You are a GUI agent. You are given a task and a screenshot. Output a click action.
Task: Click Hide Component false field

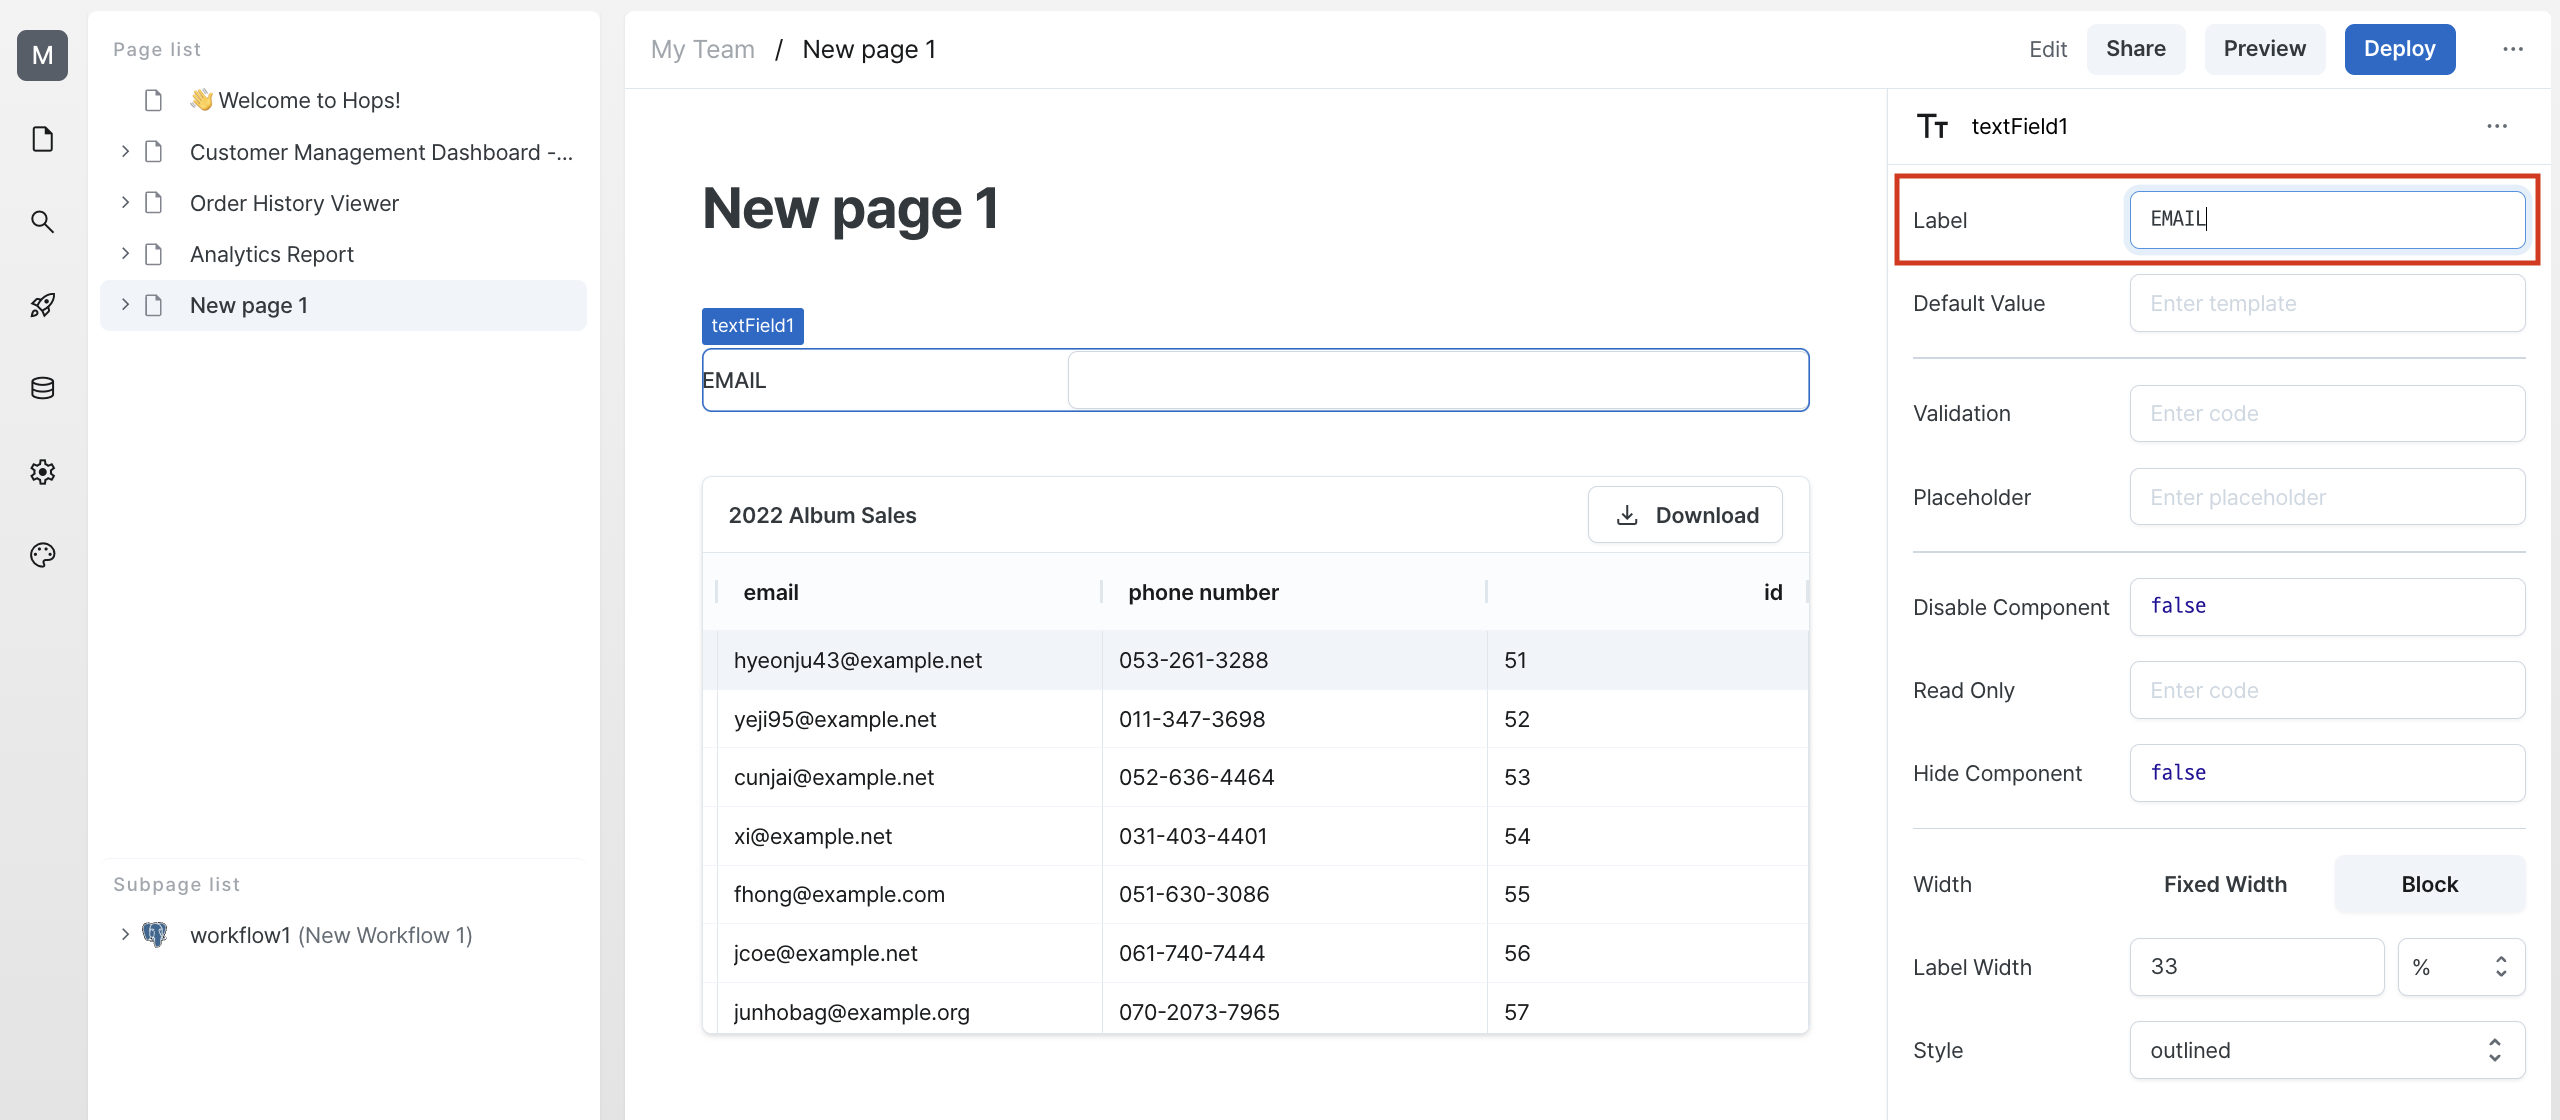[x=2327, y=773]
